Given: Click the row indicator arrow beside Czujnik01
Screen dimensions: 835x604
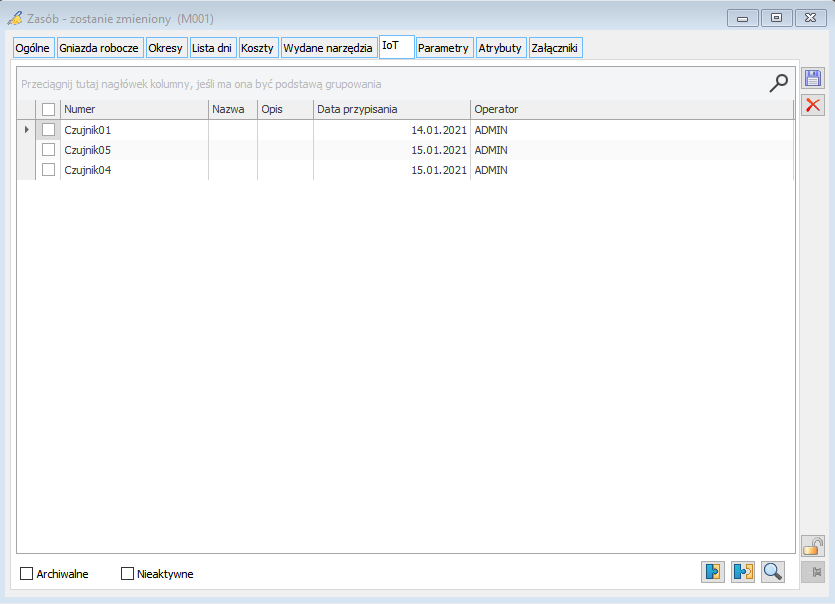Looking at the screenshot, I should pos(27,129).
